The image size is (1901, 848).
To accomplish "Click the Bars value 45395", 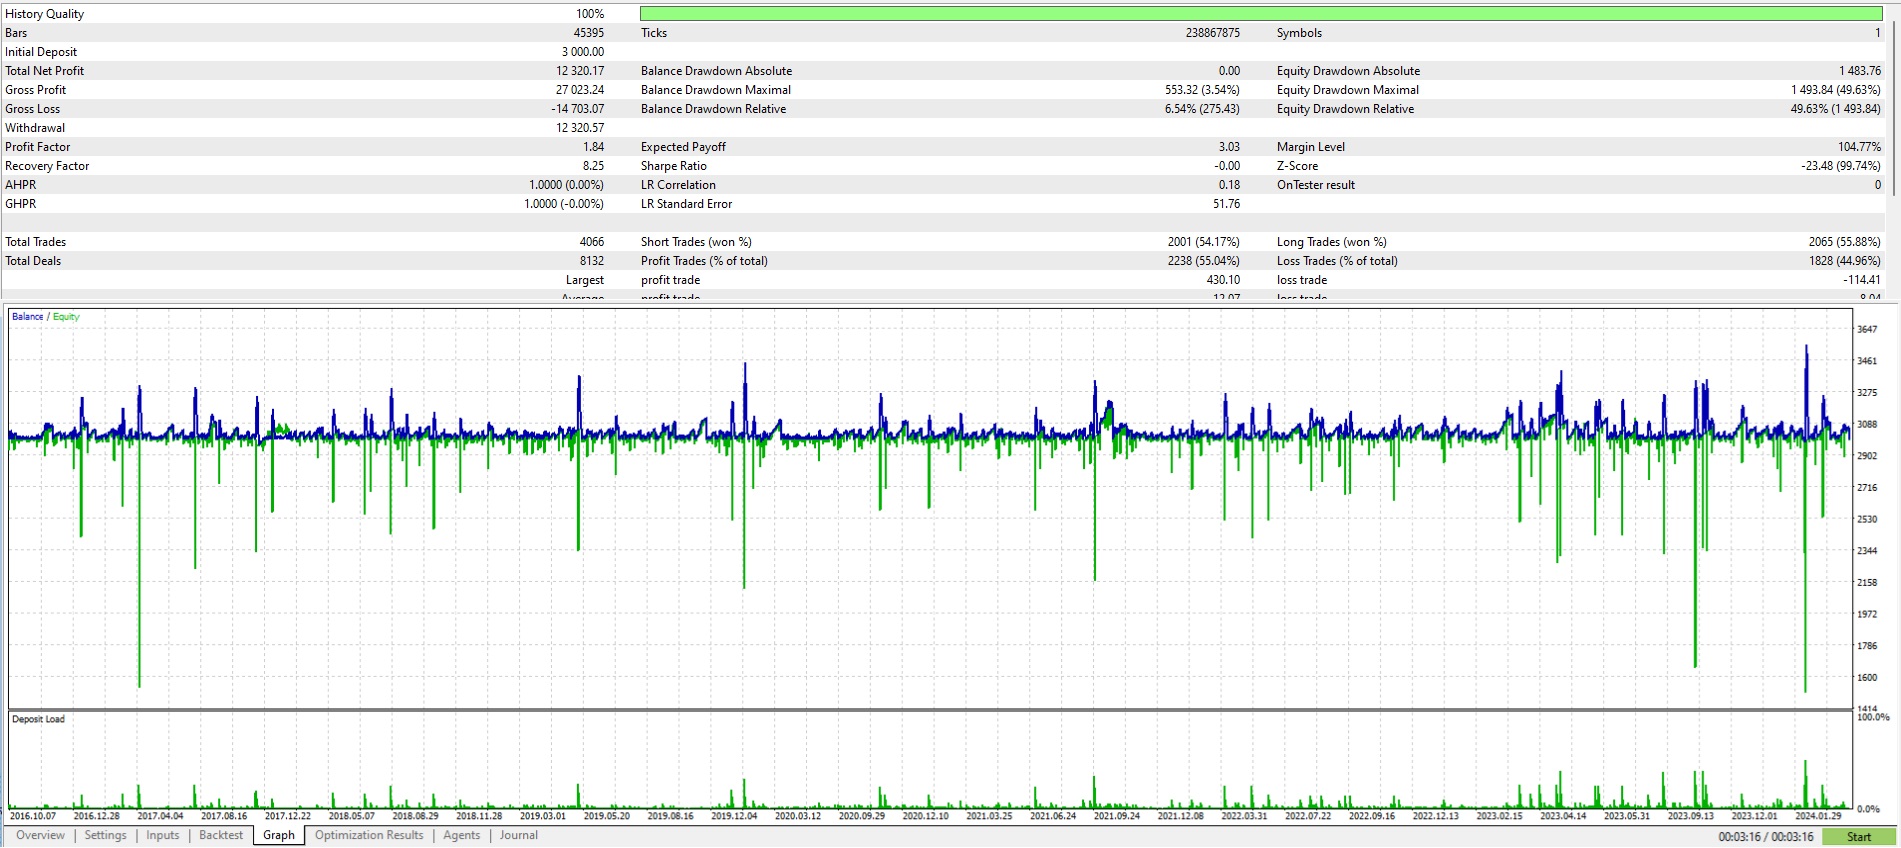I will 589,33.
